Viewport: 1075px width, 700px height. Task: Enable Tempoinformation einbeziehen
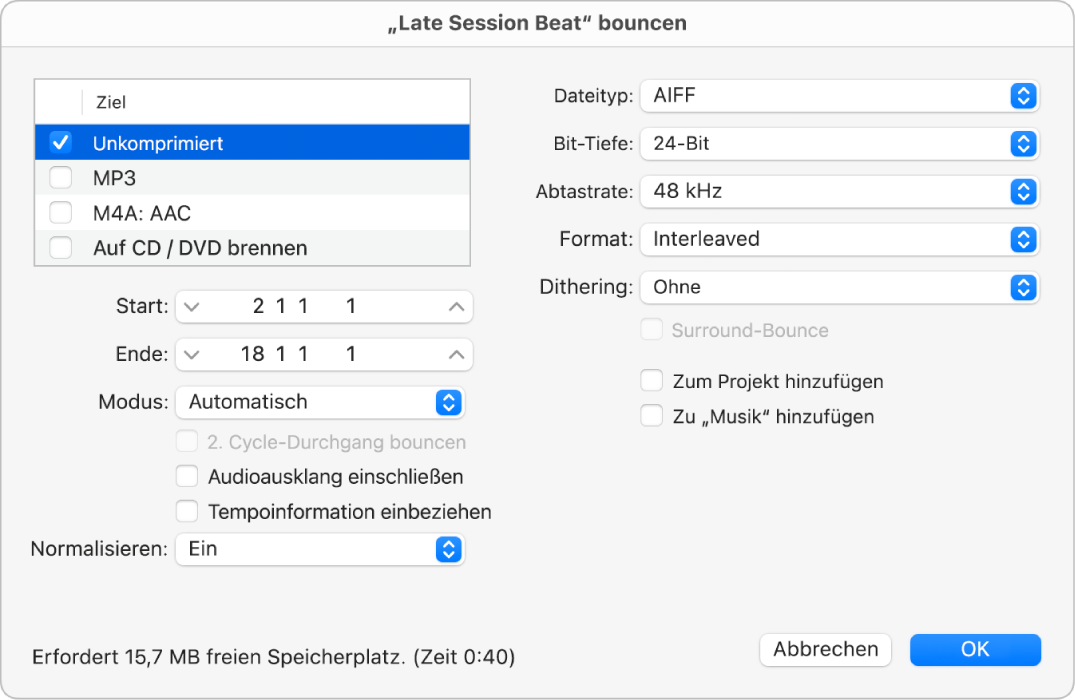click(x=187, y=511)
